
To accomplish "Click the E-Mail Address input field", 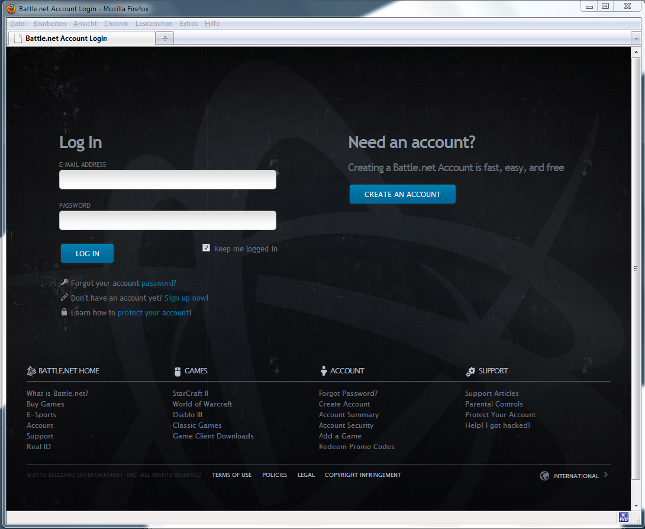I will point(167,180).
